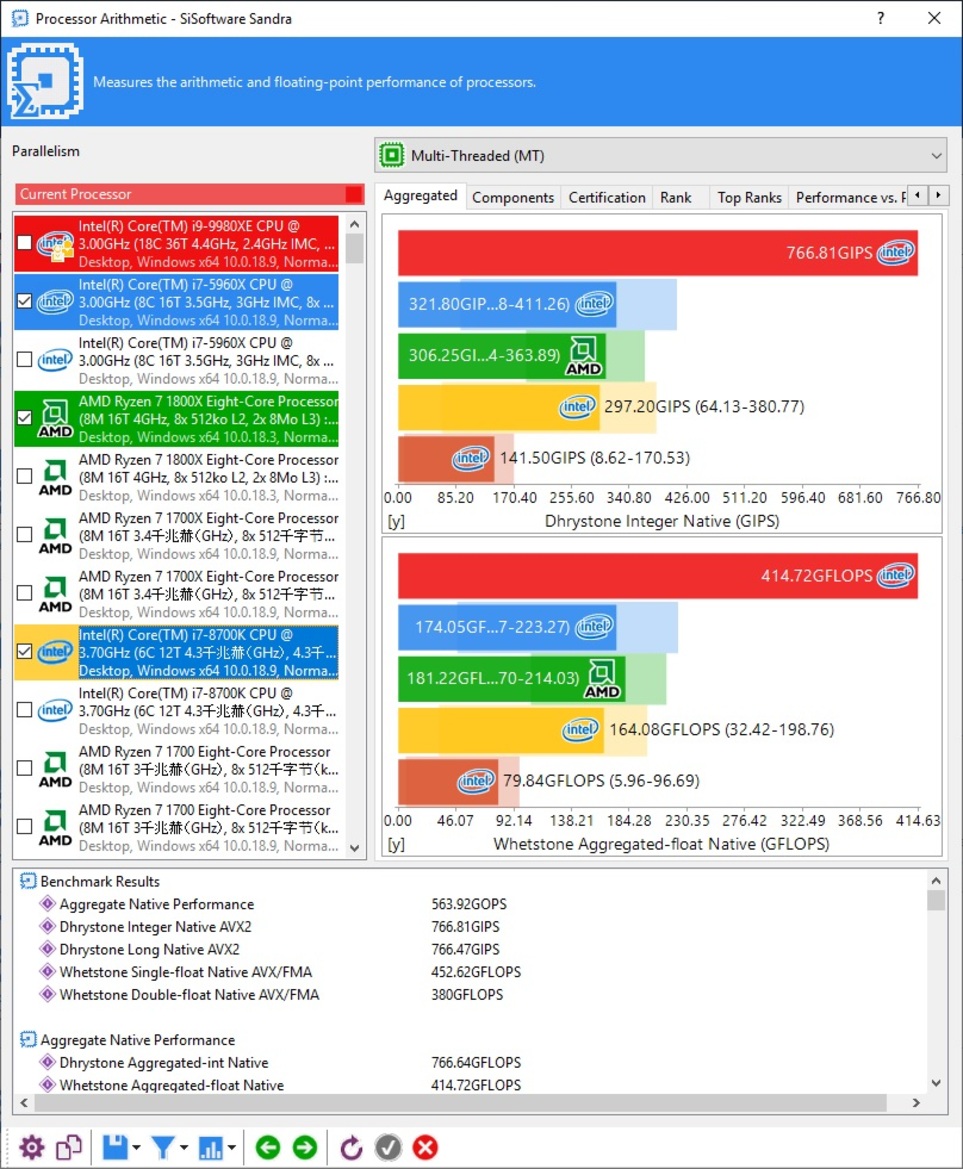Click the AMD logo on the 181.22GFL bar
The width and height of the screenshot is (963, 1169).
pos(602,678)
